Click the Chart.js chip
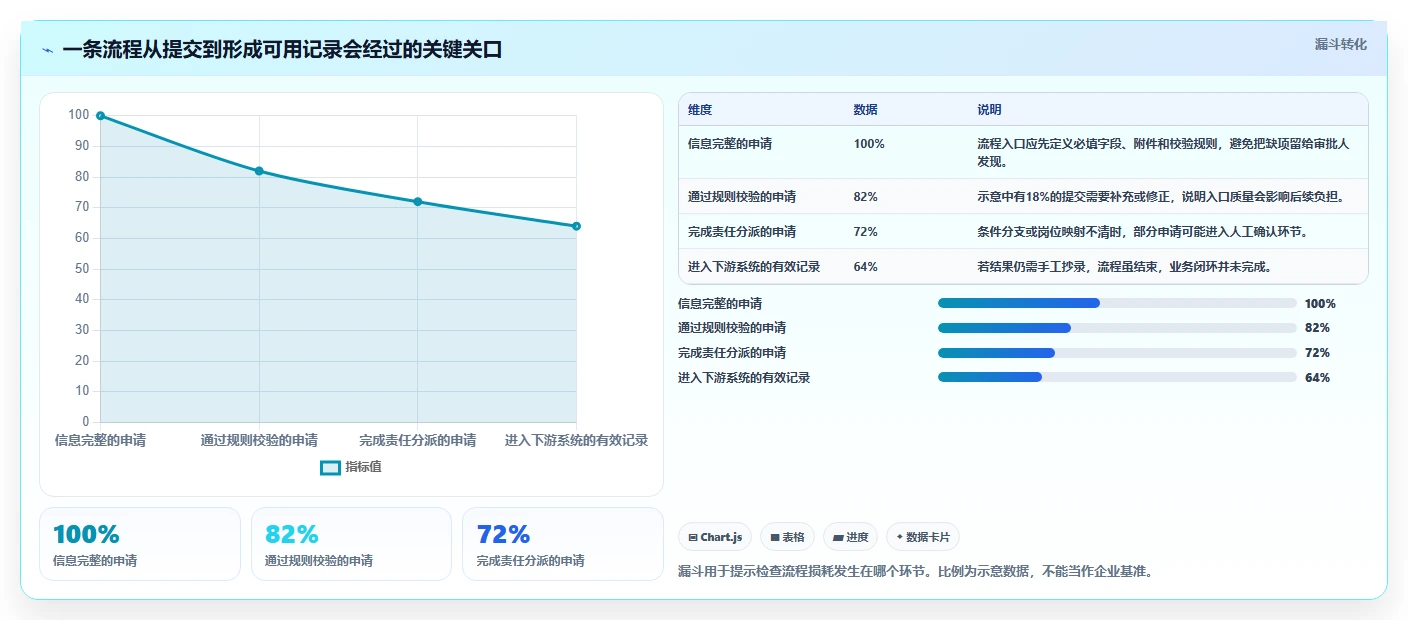The width and height of the screenshot is (1408, 620). [x=715, y=537]
